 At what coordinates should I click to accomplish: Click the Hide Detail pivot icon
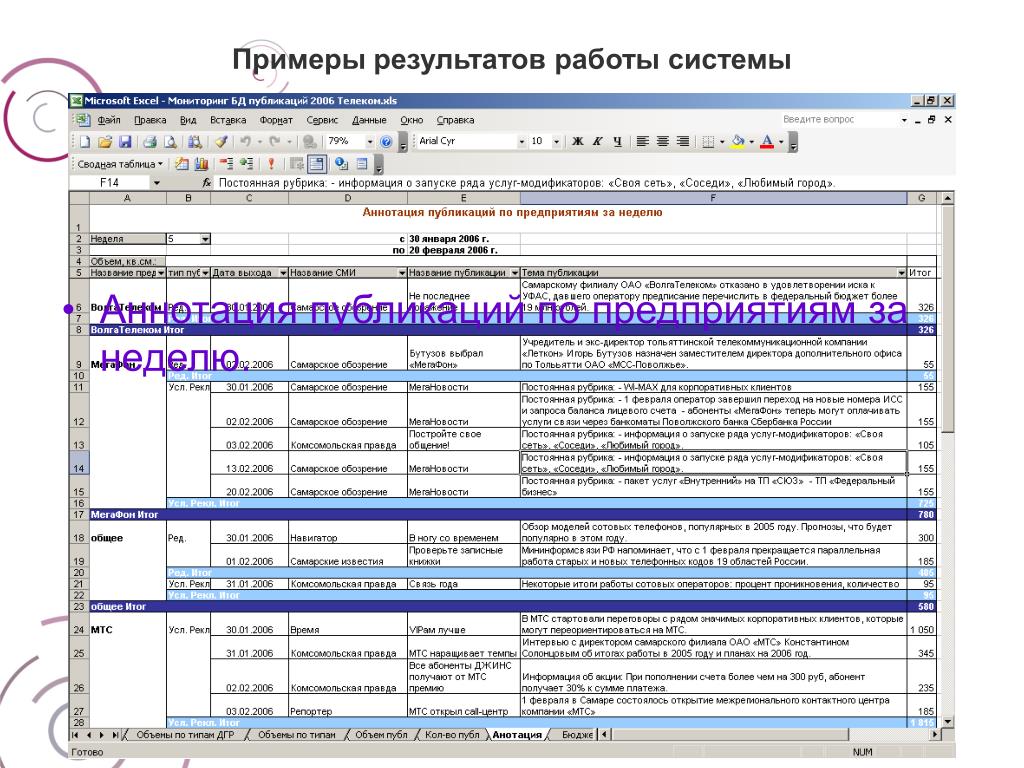(226, 164)
